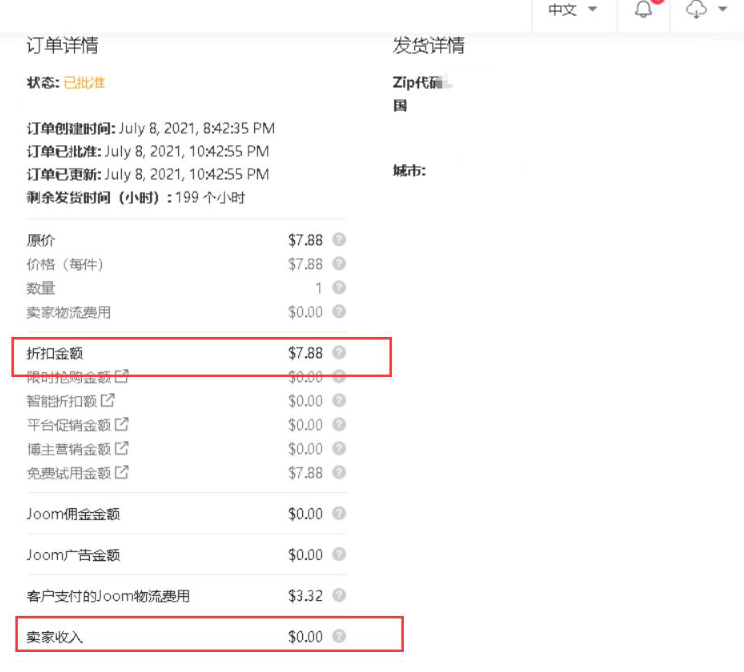
Task: Click the 发货详情 section heading
Action: [428, 46]
